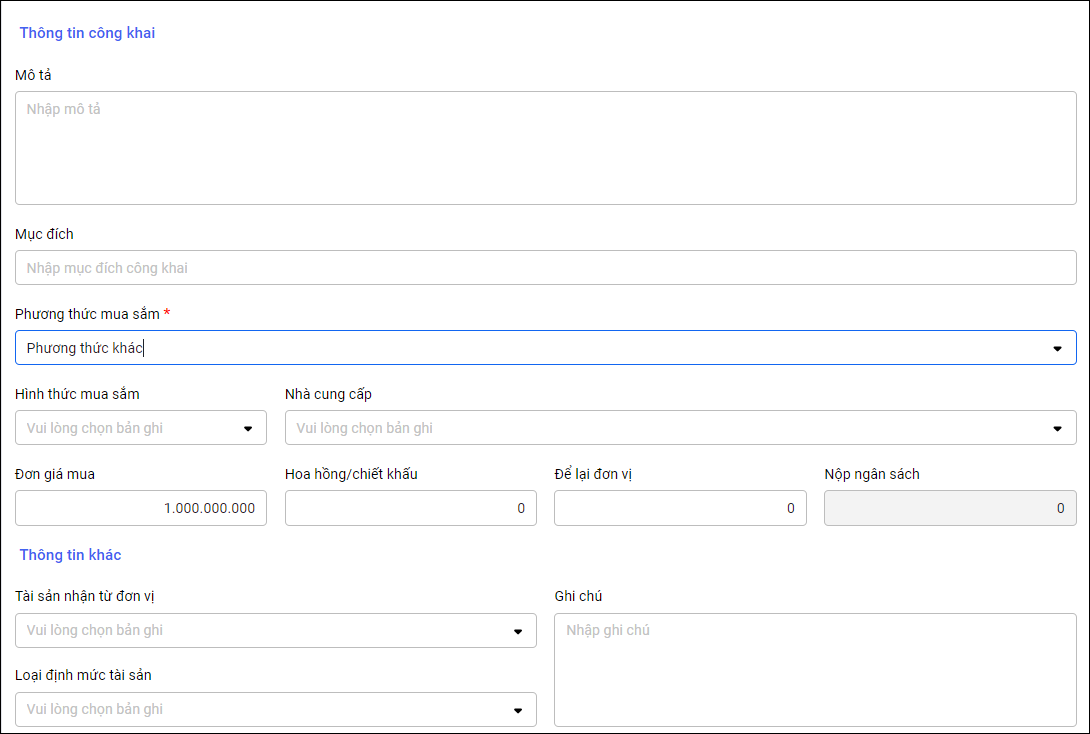This screenshot has width=1090, height=734.
Task: Click the 'Thông tin công khai' section heading
Action: point(87,33)
